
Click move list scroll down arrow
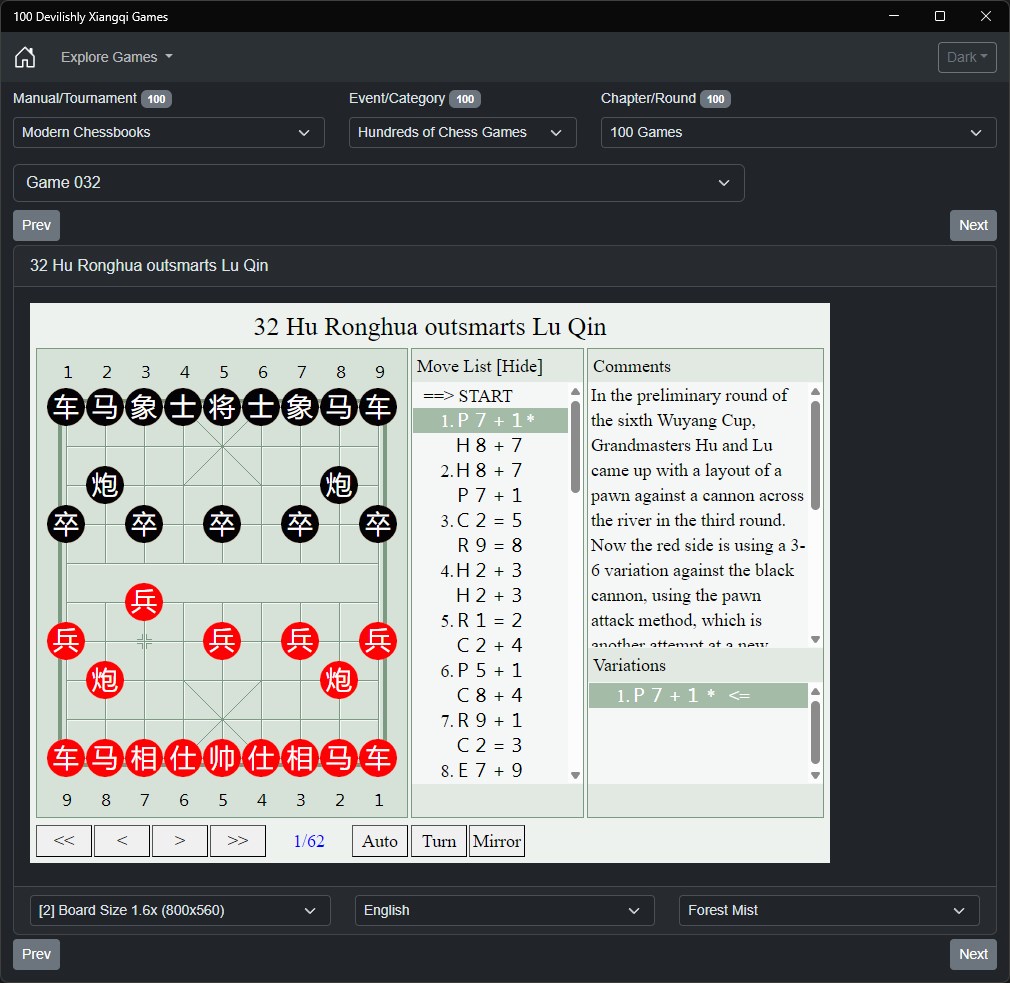575,776
